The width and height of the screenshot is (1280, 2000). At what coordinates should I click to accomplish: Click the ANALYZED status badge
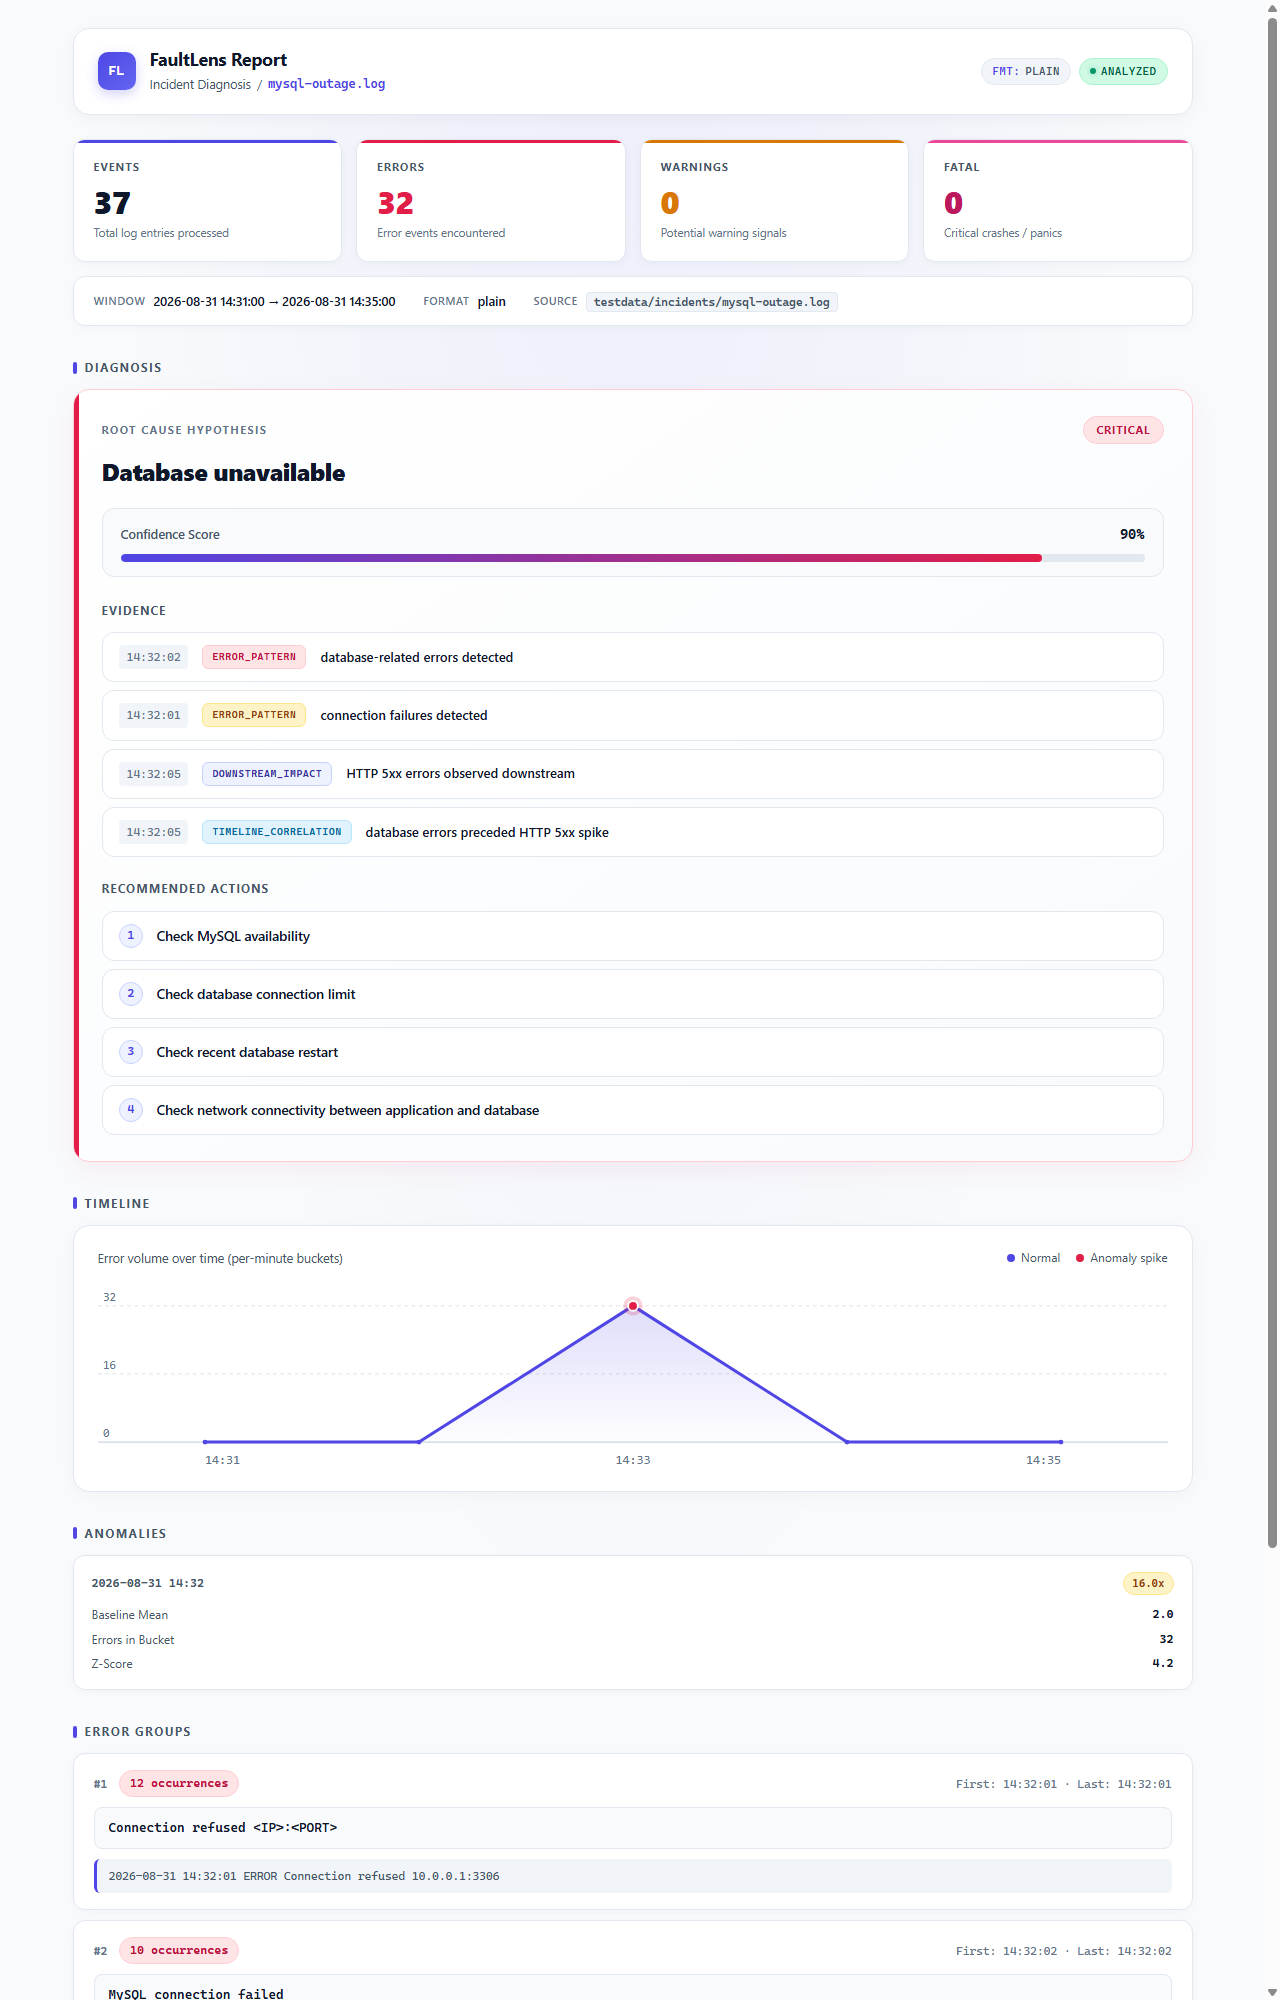tap(1123, 71)
